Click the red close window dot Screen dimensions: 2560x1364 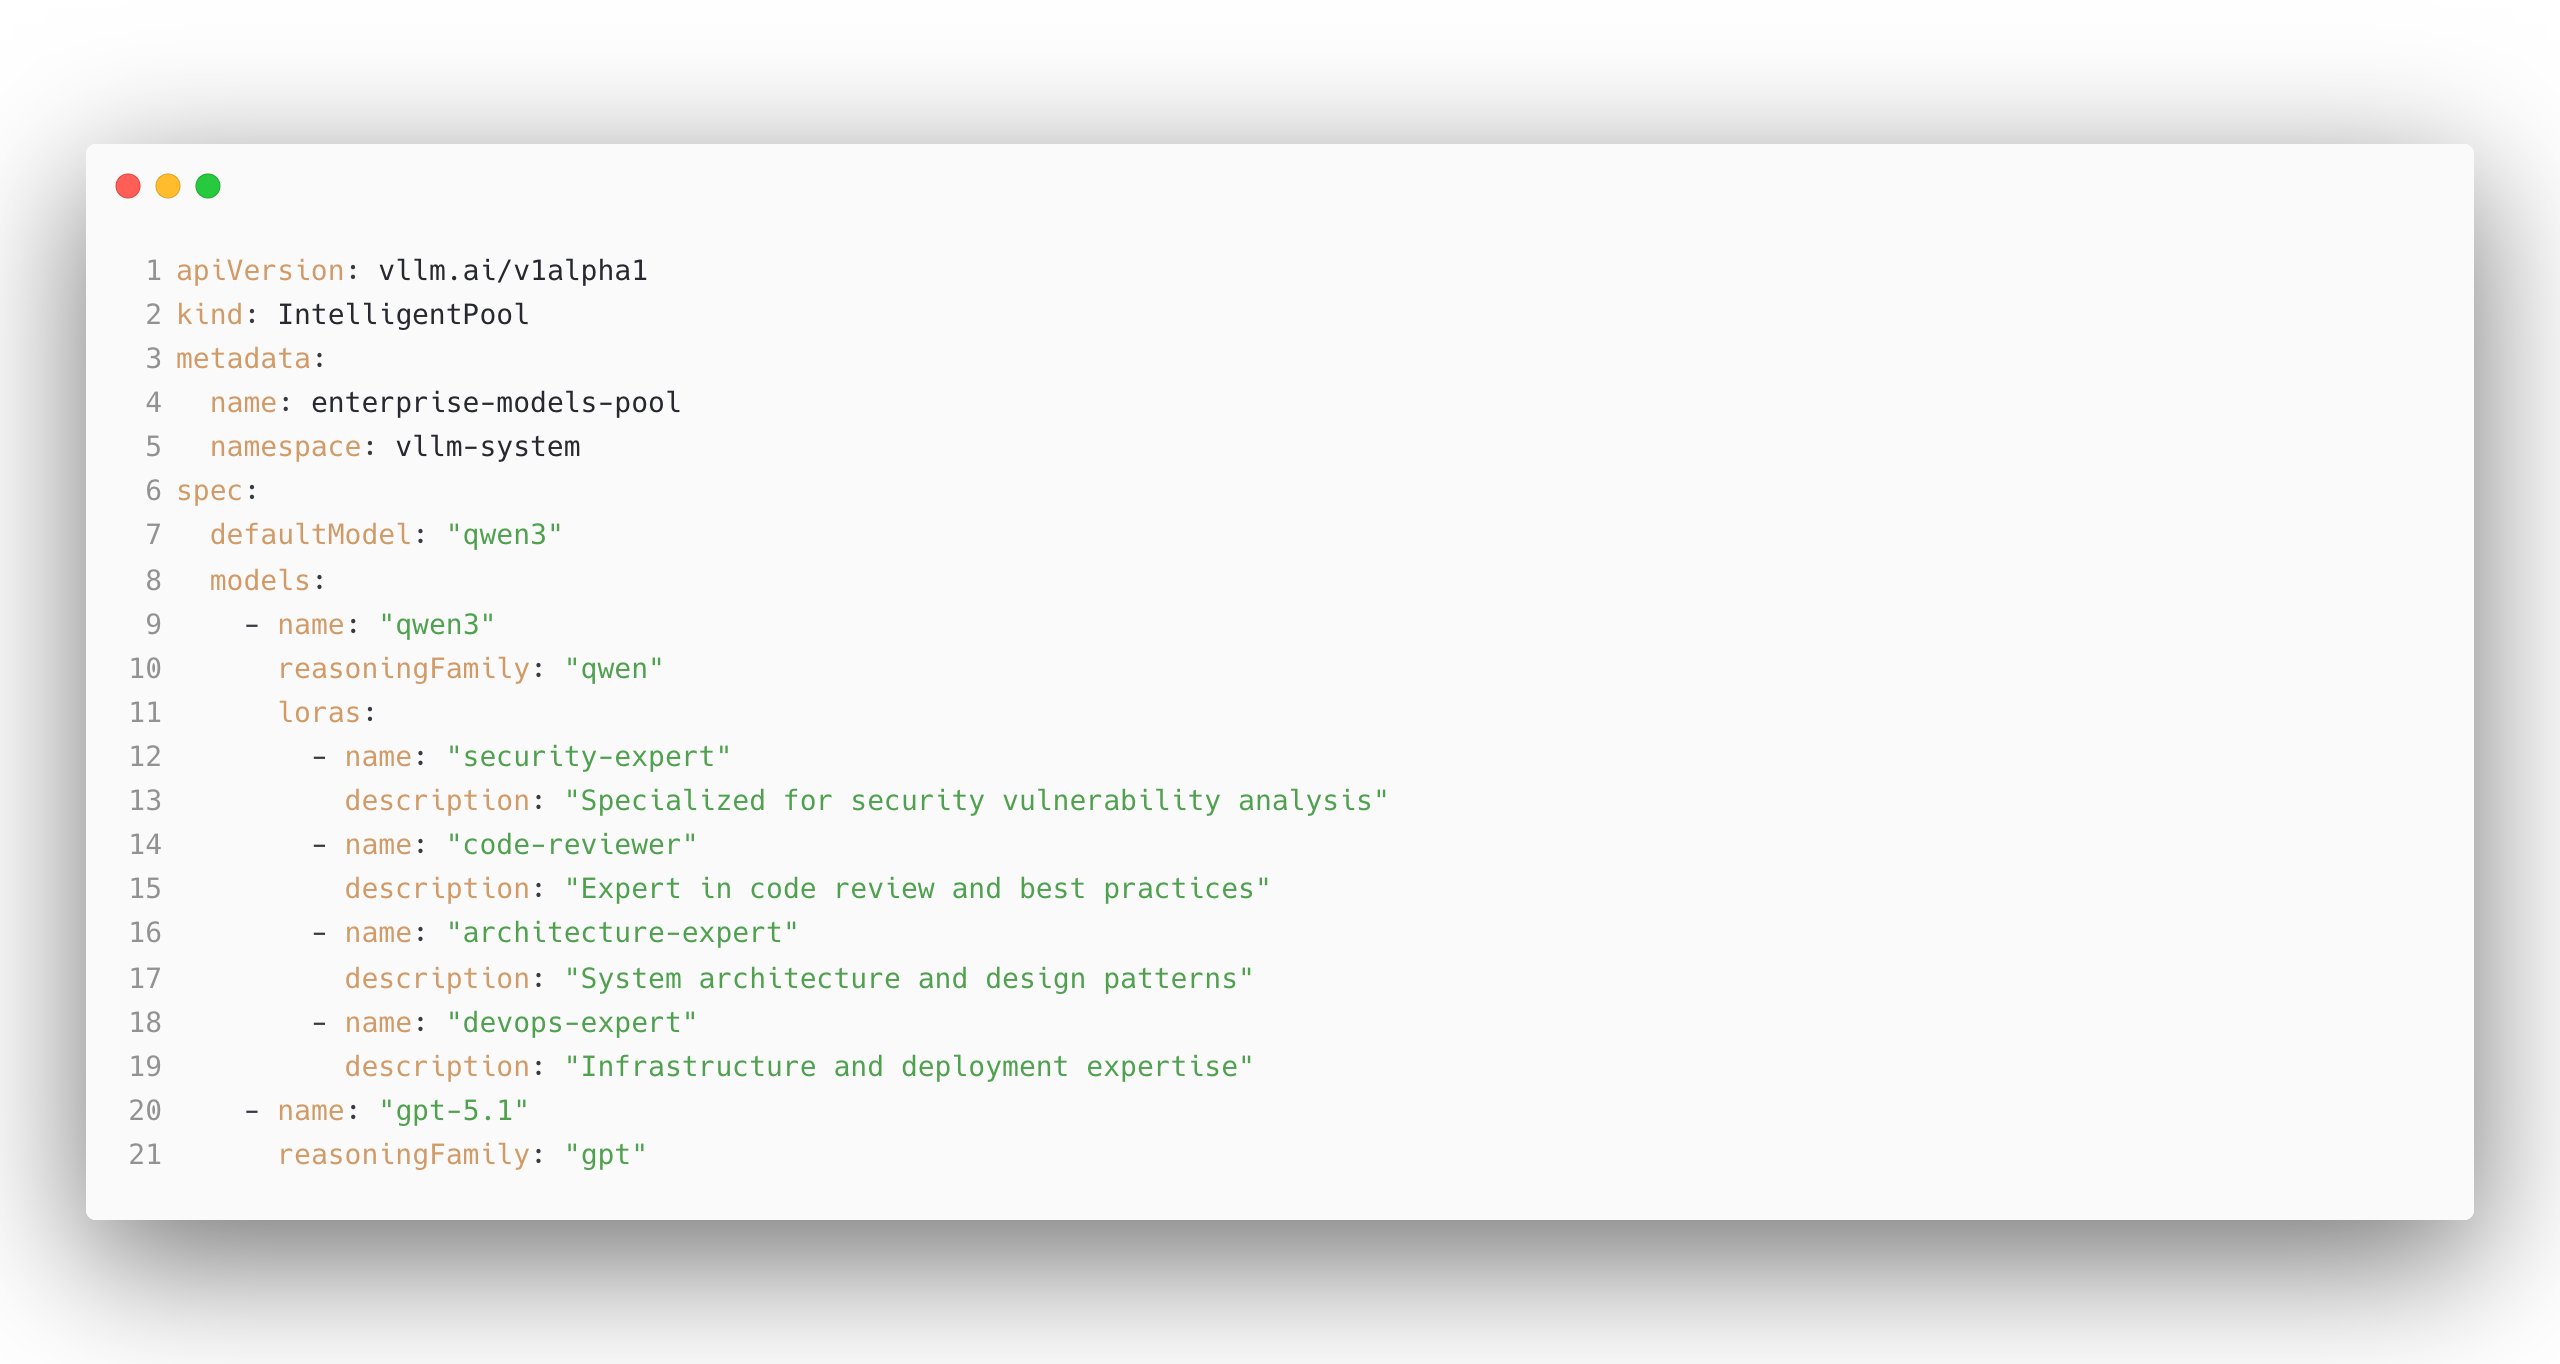128,186
